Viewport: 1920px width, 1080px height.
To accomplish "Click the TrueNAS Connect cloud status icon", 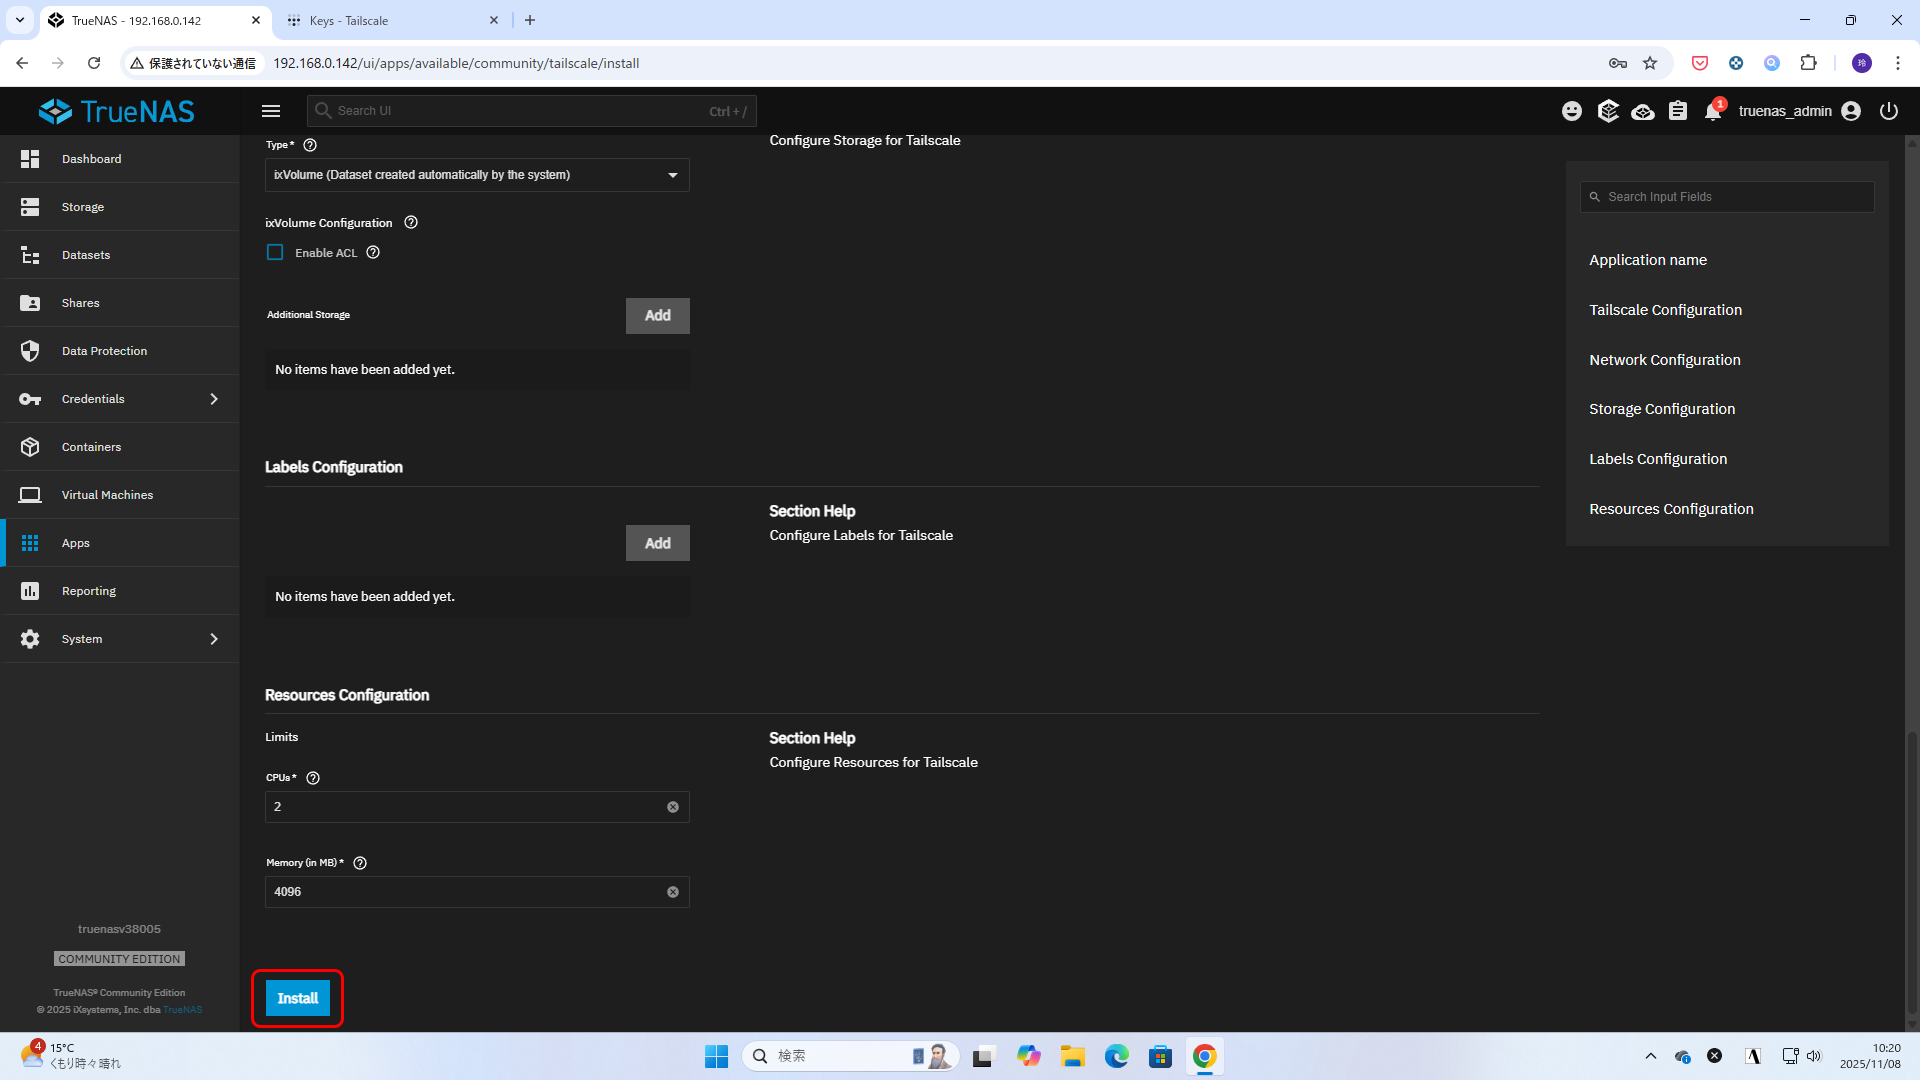I will point(1642,111).
